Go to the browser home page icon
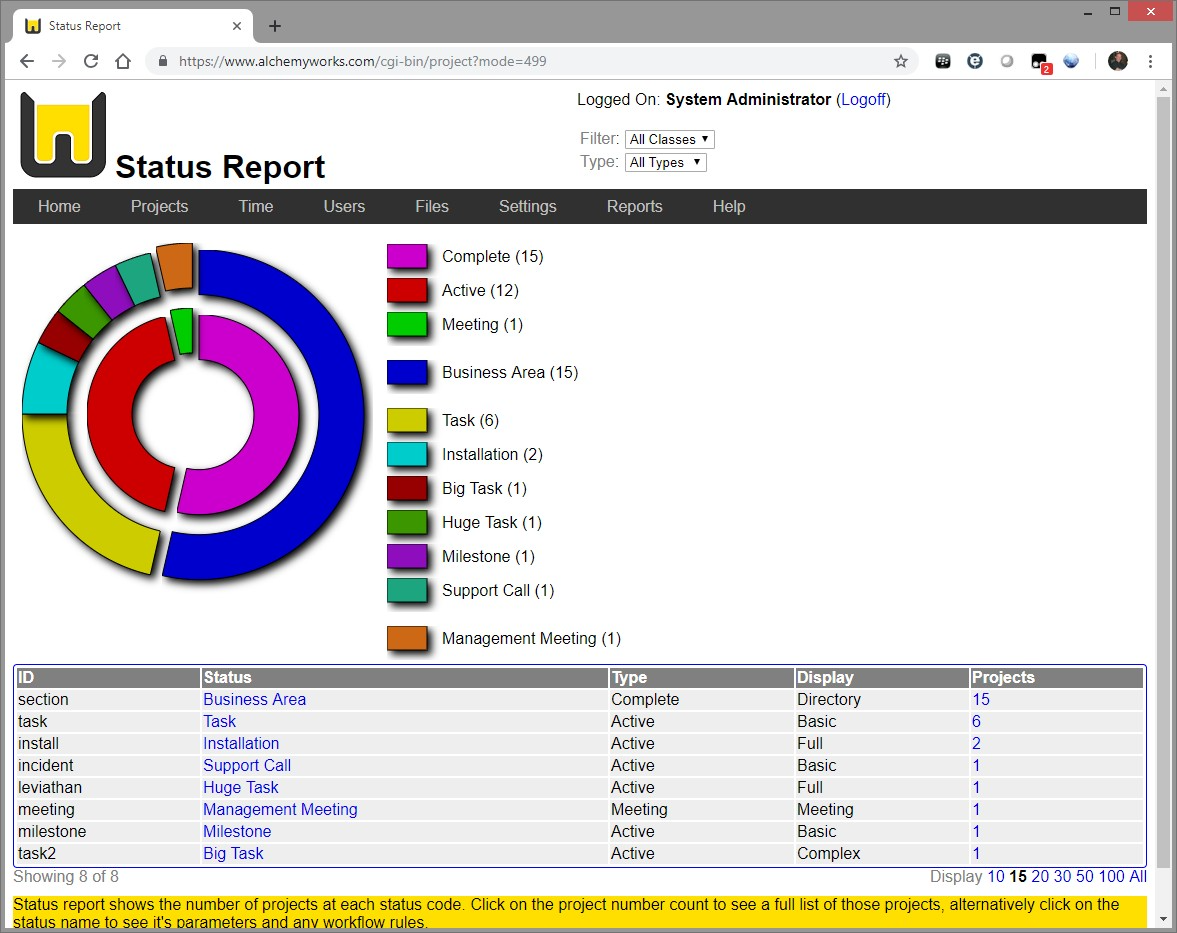Viewport: 1177px width, 933px height. pyautogui.click(x=123, y=62)
